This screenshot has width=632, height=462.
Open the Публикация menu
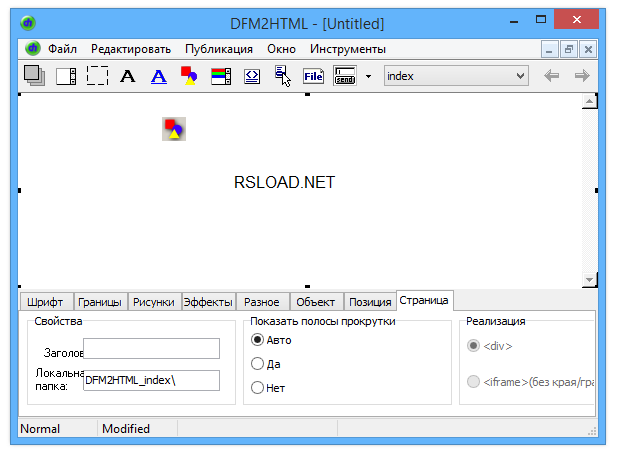(219, 49)
